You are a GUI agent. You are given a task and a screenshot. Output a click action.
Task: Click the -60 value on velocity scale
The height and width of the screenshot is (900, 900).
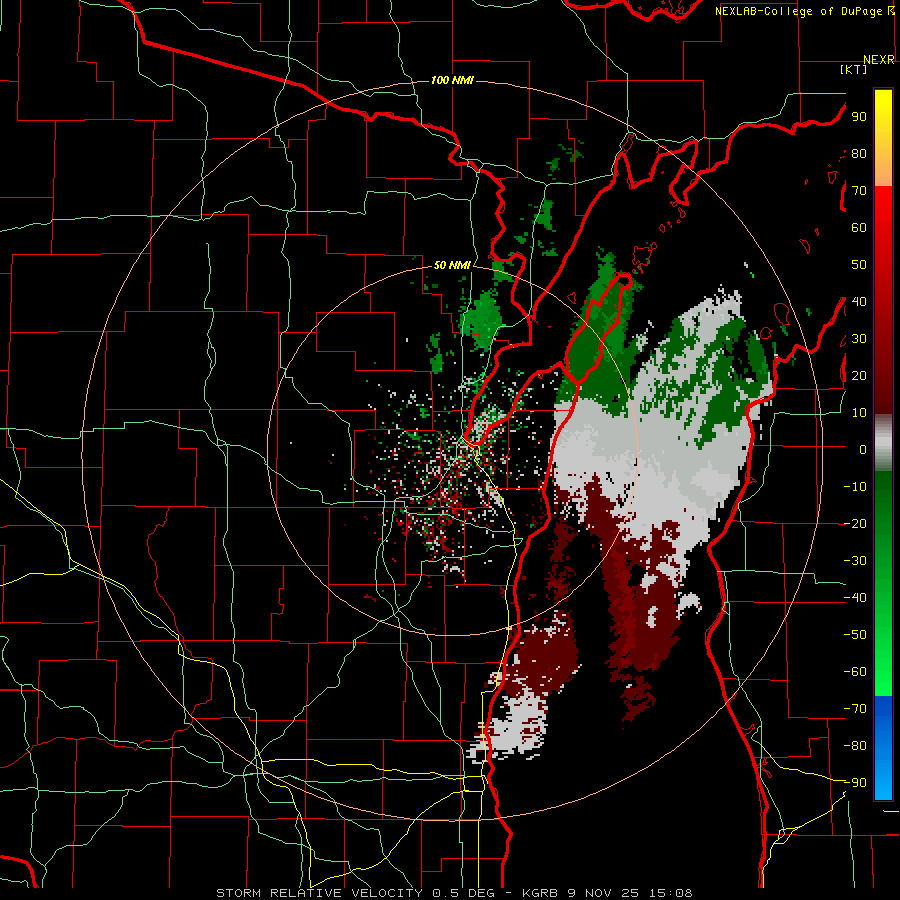[855, 672]
